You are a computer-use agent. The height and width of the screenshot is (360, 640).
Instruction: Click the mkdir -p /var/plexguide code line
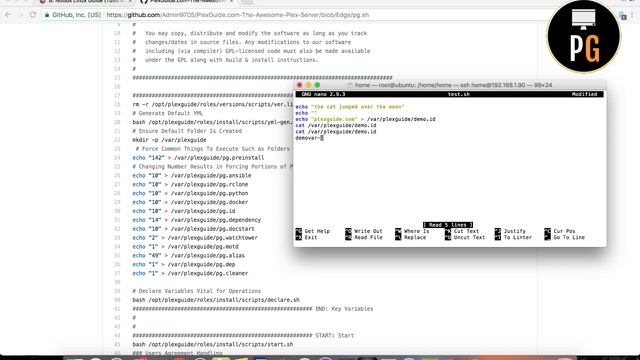coord(169,140)
